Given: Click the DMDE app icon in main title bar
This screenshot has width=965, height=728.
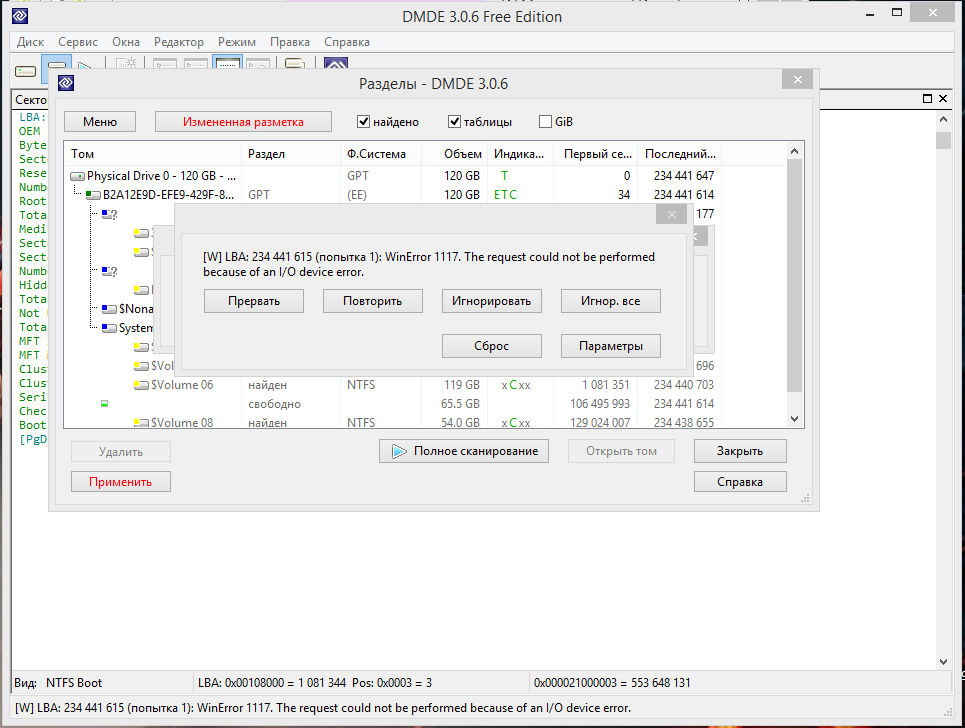Looking at the screenshot, I should point(20,16).
